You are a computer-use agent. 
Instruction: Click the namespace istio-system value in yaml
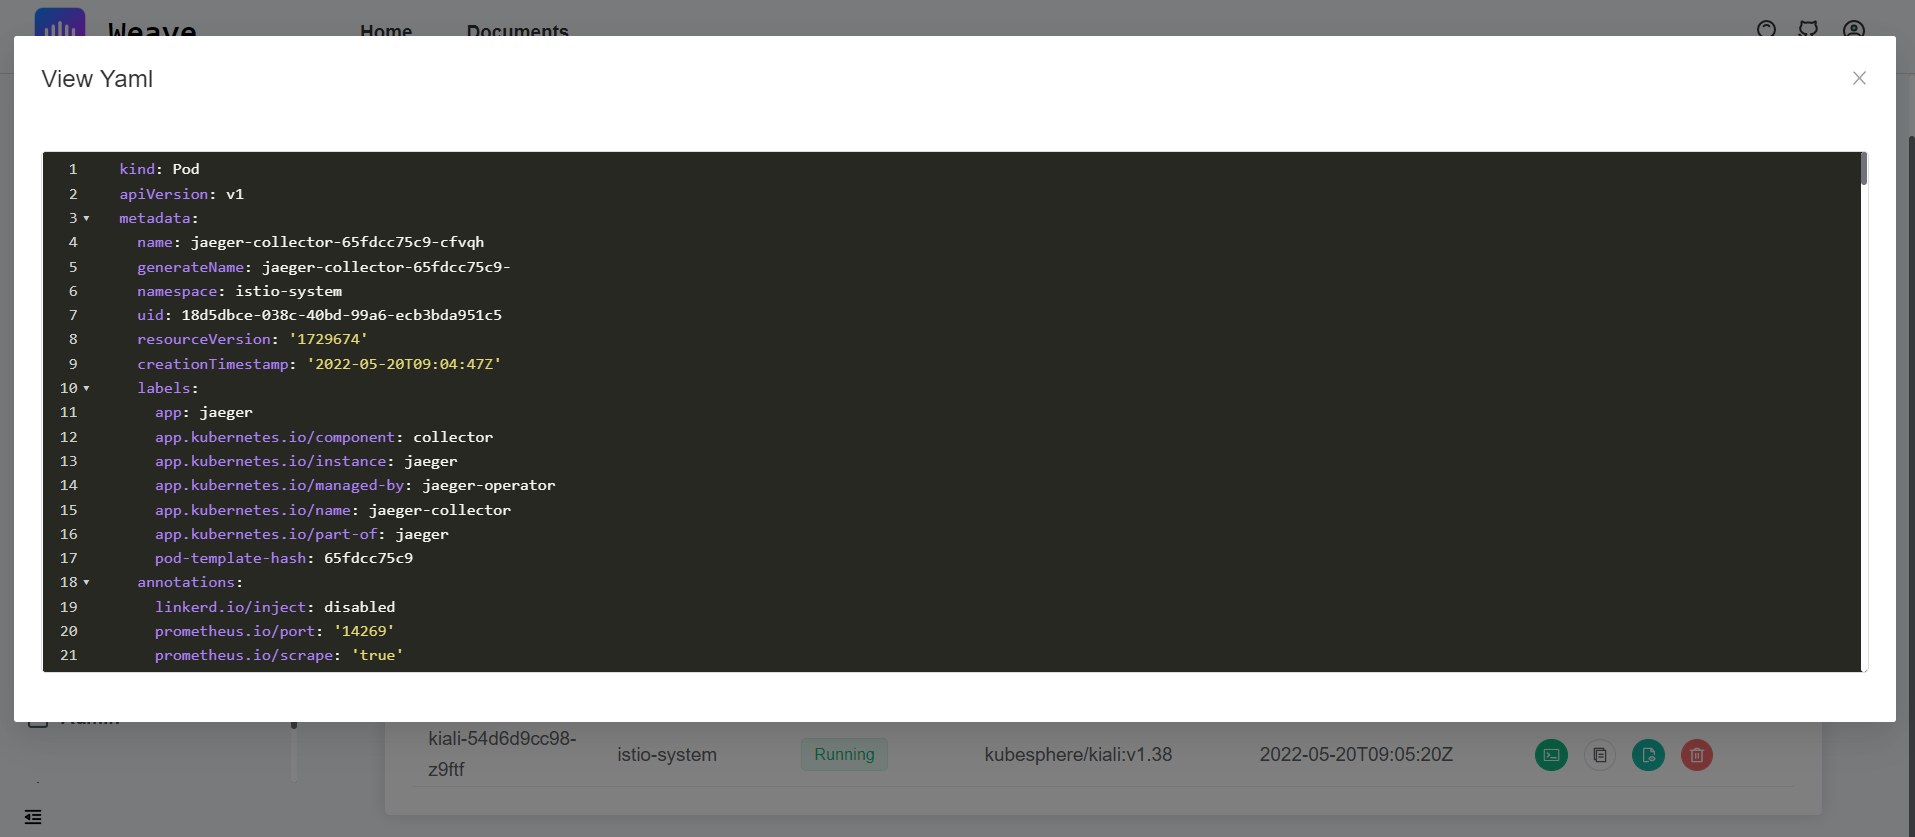tap(288, 291)
